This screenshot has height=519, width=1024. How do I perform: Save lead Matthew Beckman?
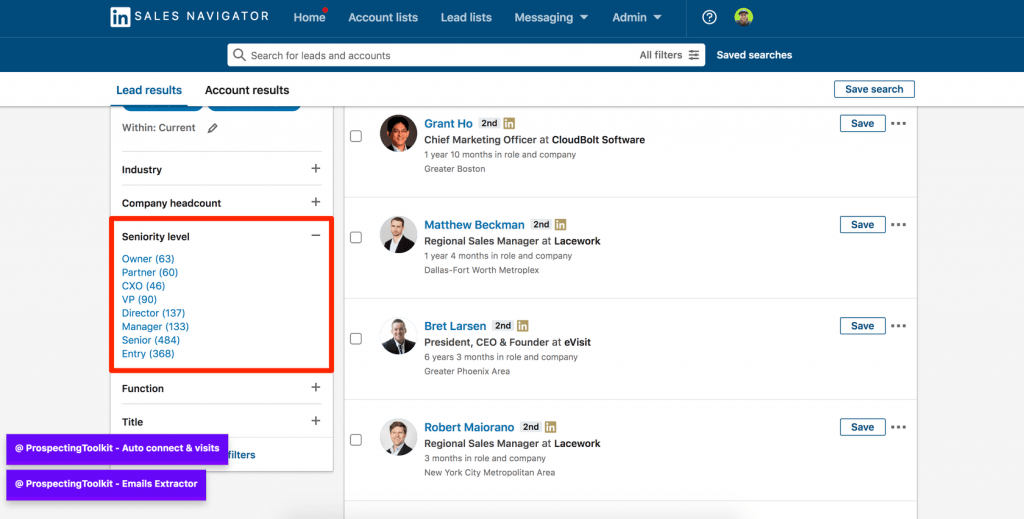tap(862, 225)
